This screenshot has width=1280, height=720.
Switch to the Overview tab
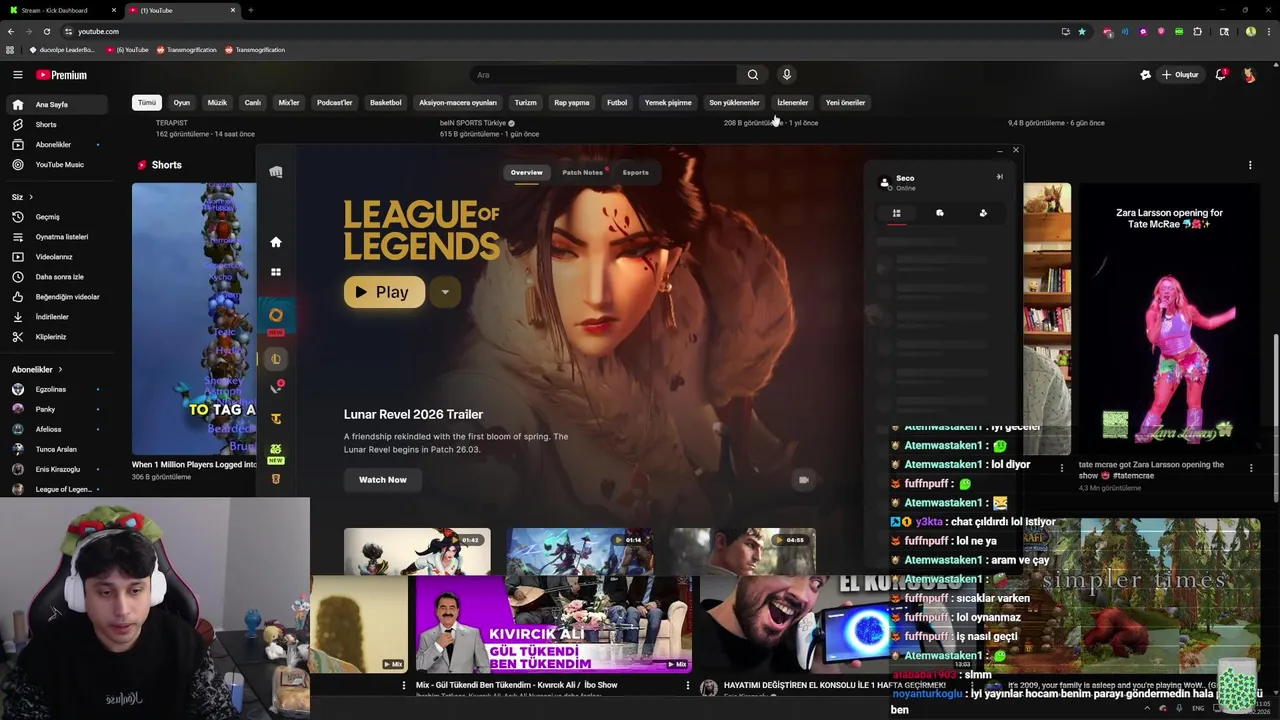(527, 172)
